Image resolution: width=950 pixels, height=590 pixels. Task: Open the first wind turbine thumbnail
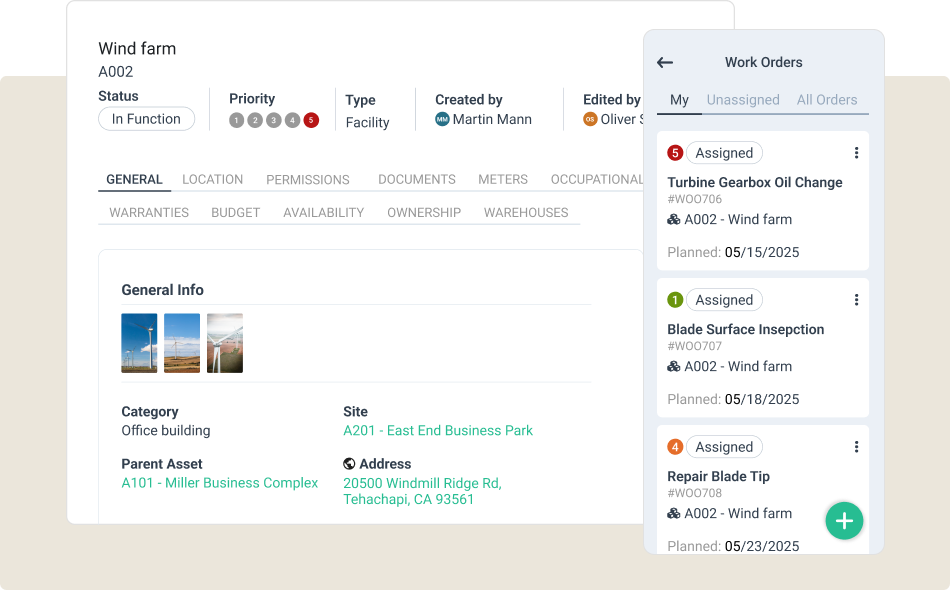tap(139, 343)
